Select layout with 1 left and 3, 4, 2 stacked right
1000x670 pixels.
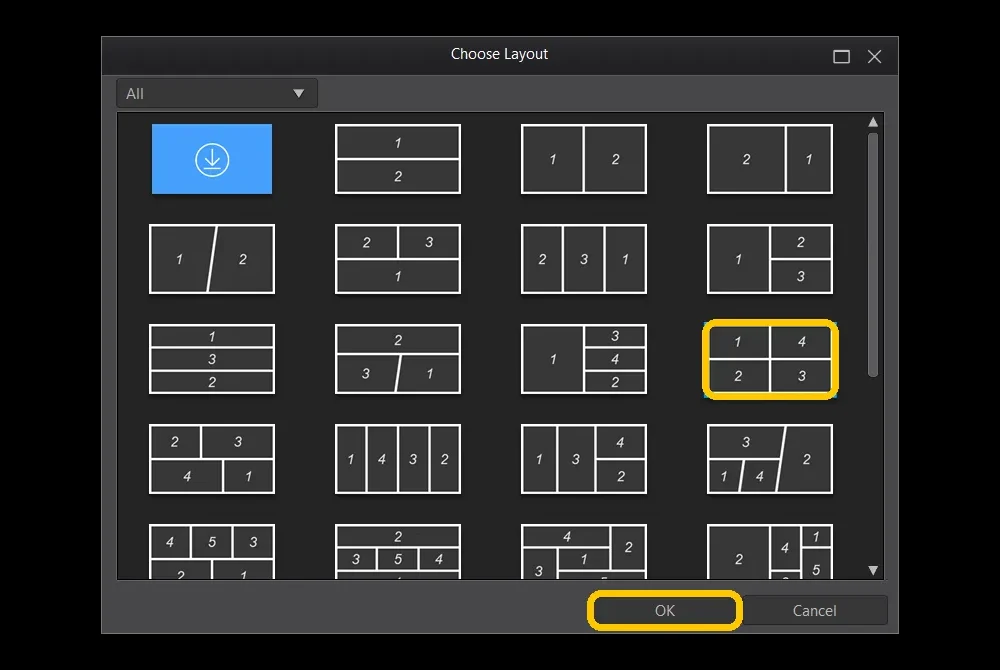click(x=584, y=359)
